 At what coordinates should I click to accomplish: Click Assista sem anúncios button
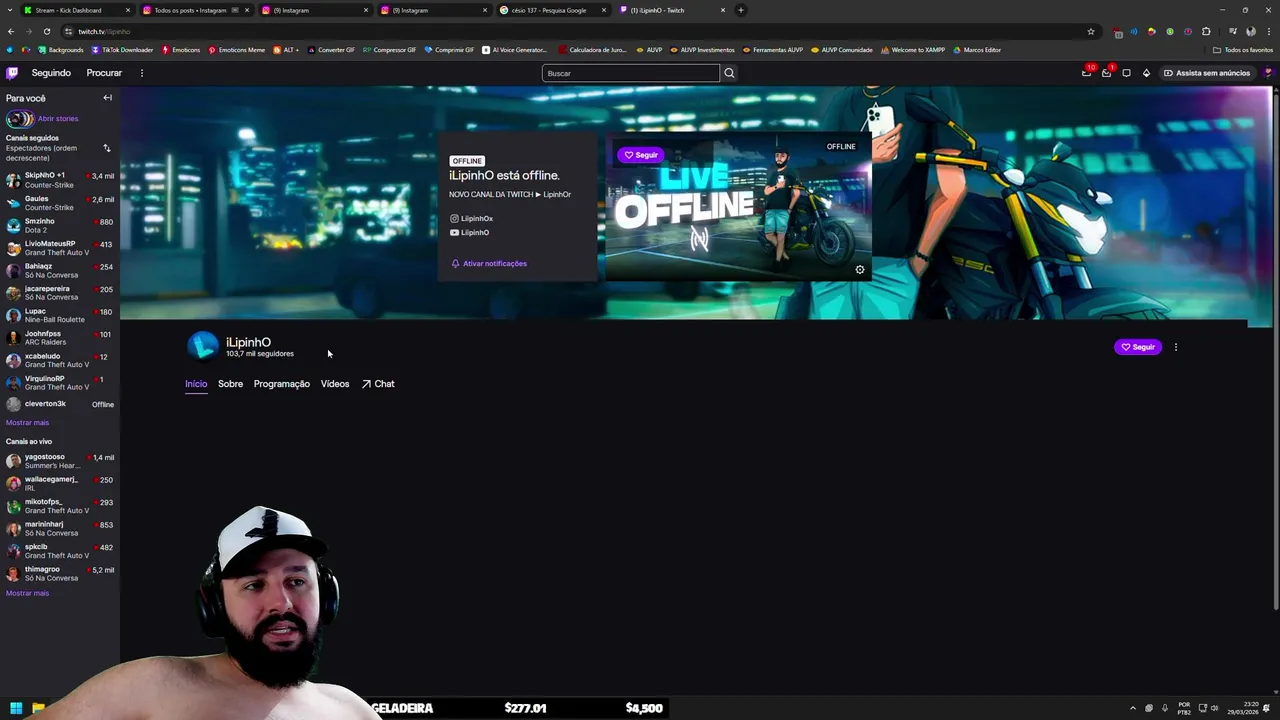click(x=1206, y=73)
